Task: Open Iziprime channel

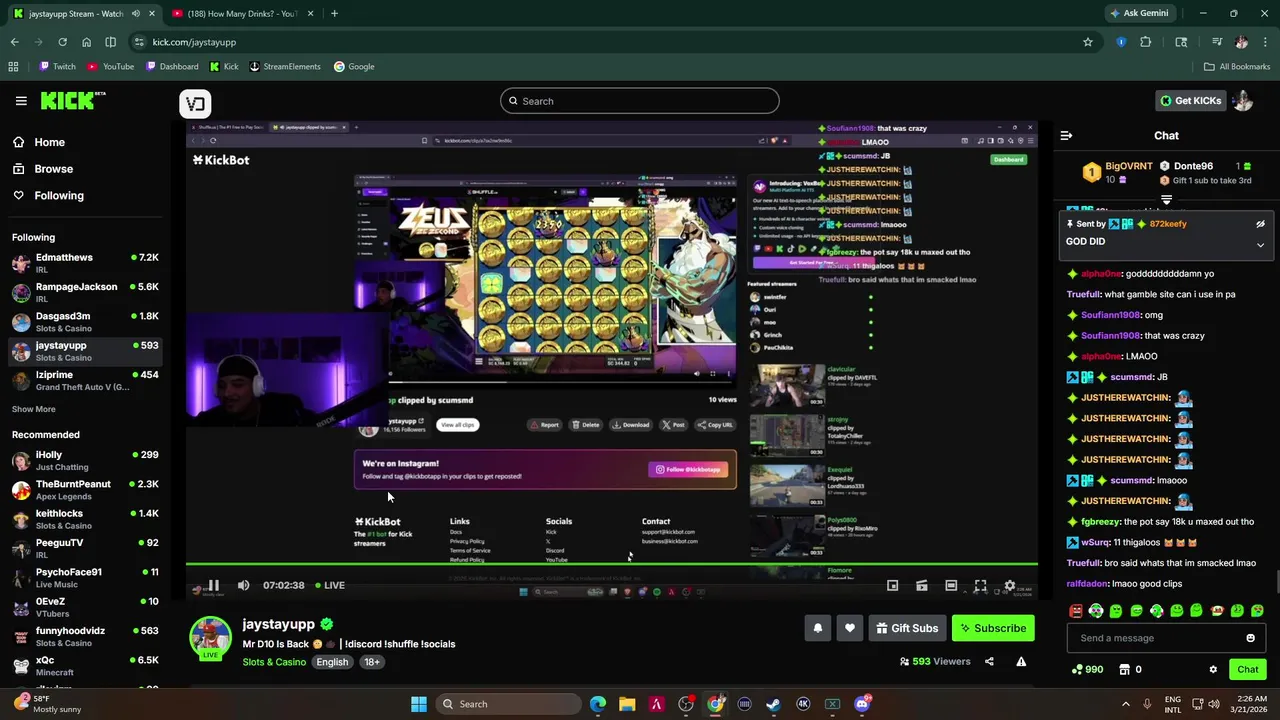Action: click(x=85, y=380)
